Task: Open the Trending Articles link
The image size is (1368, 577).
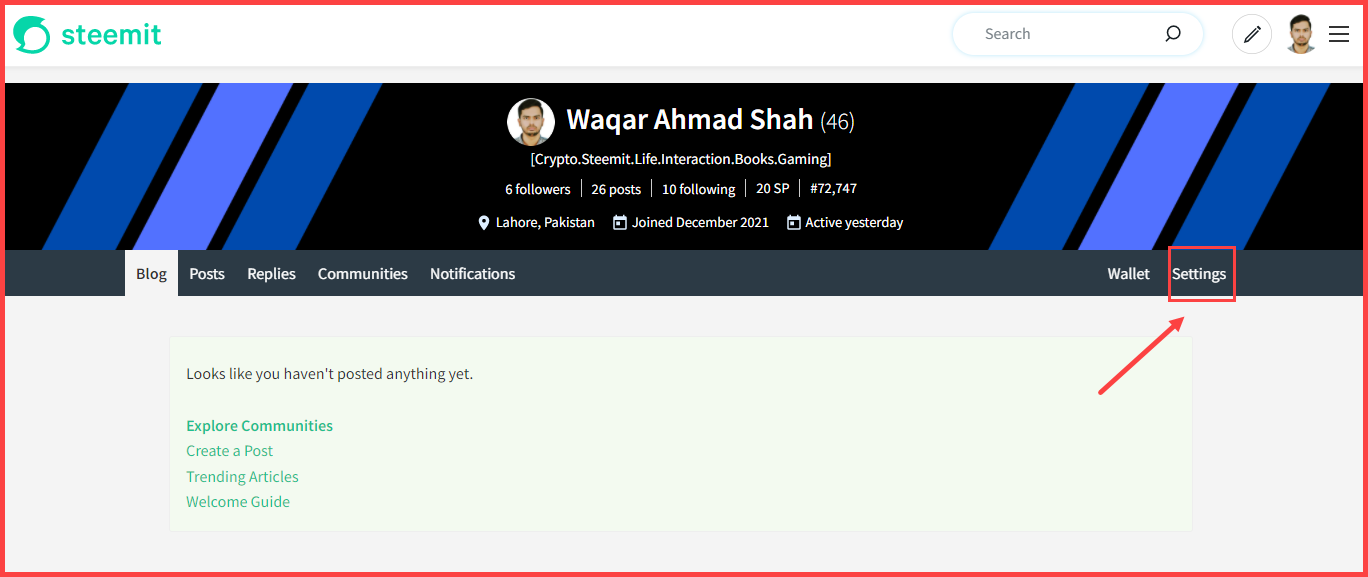Action: [x=242, y=477]
